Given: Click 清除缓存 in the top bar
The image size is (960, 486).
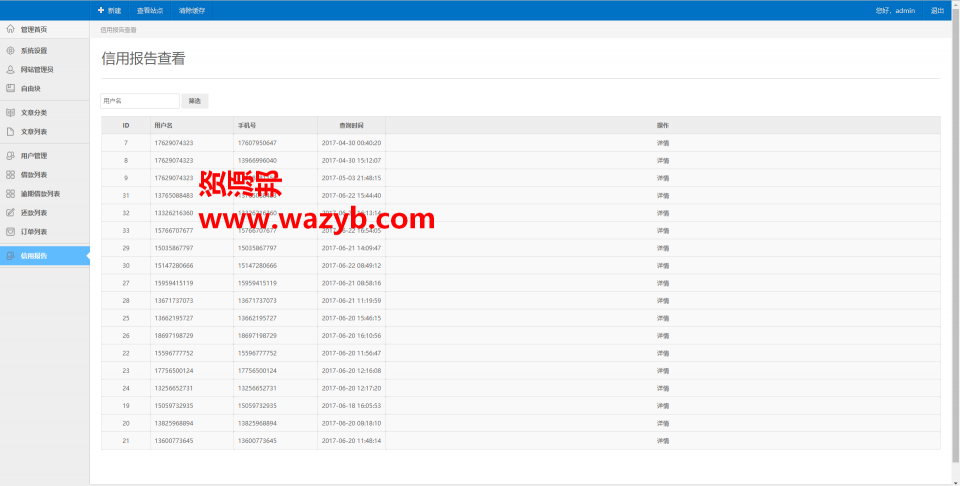Looking at the screenshot, I should point(192,10).
